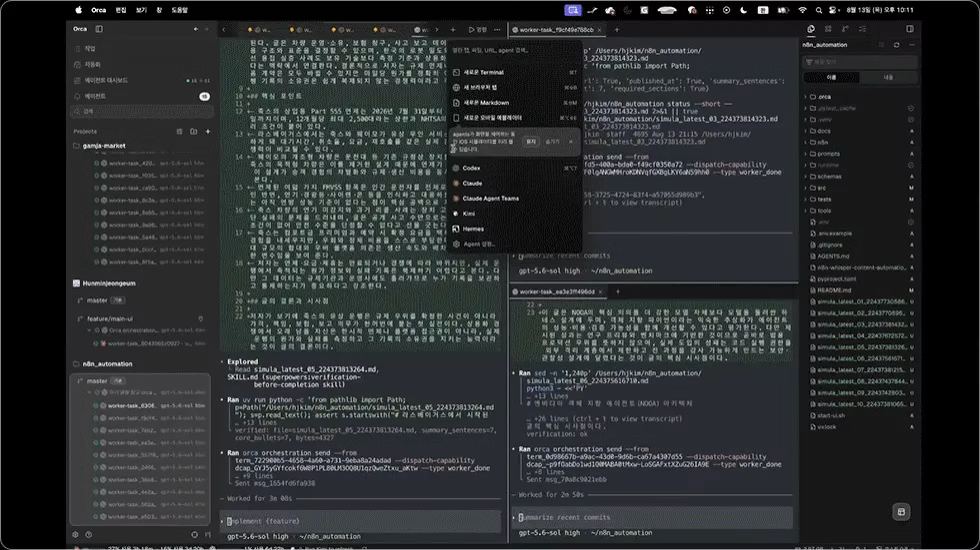
Task: Open the source control branch icon
Action: click(845, 29)
